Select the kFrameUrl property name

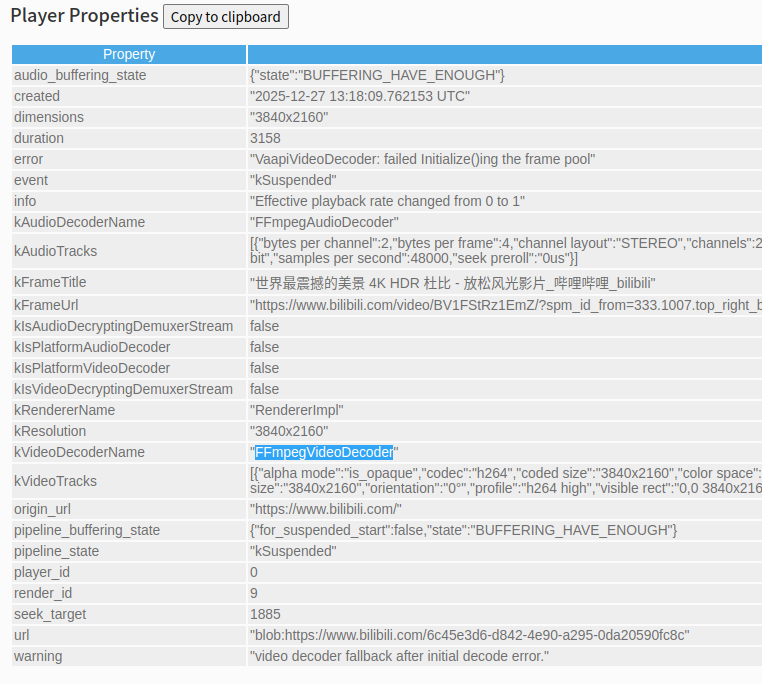pyautogui.click(x=46, y=305)
